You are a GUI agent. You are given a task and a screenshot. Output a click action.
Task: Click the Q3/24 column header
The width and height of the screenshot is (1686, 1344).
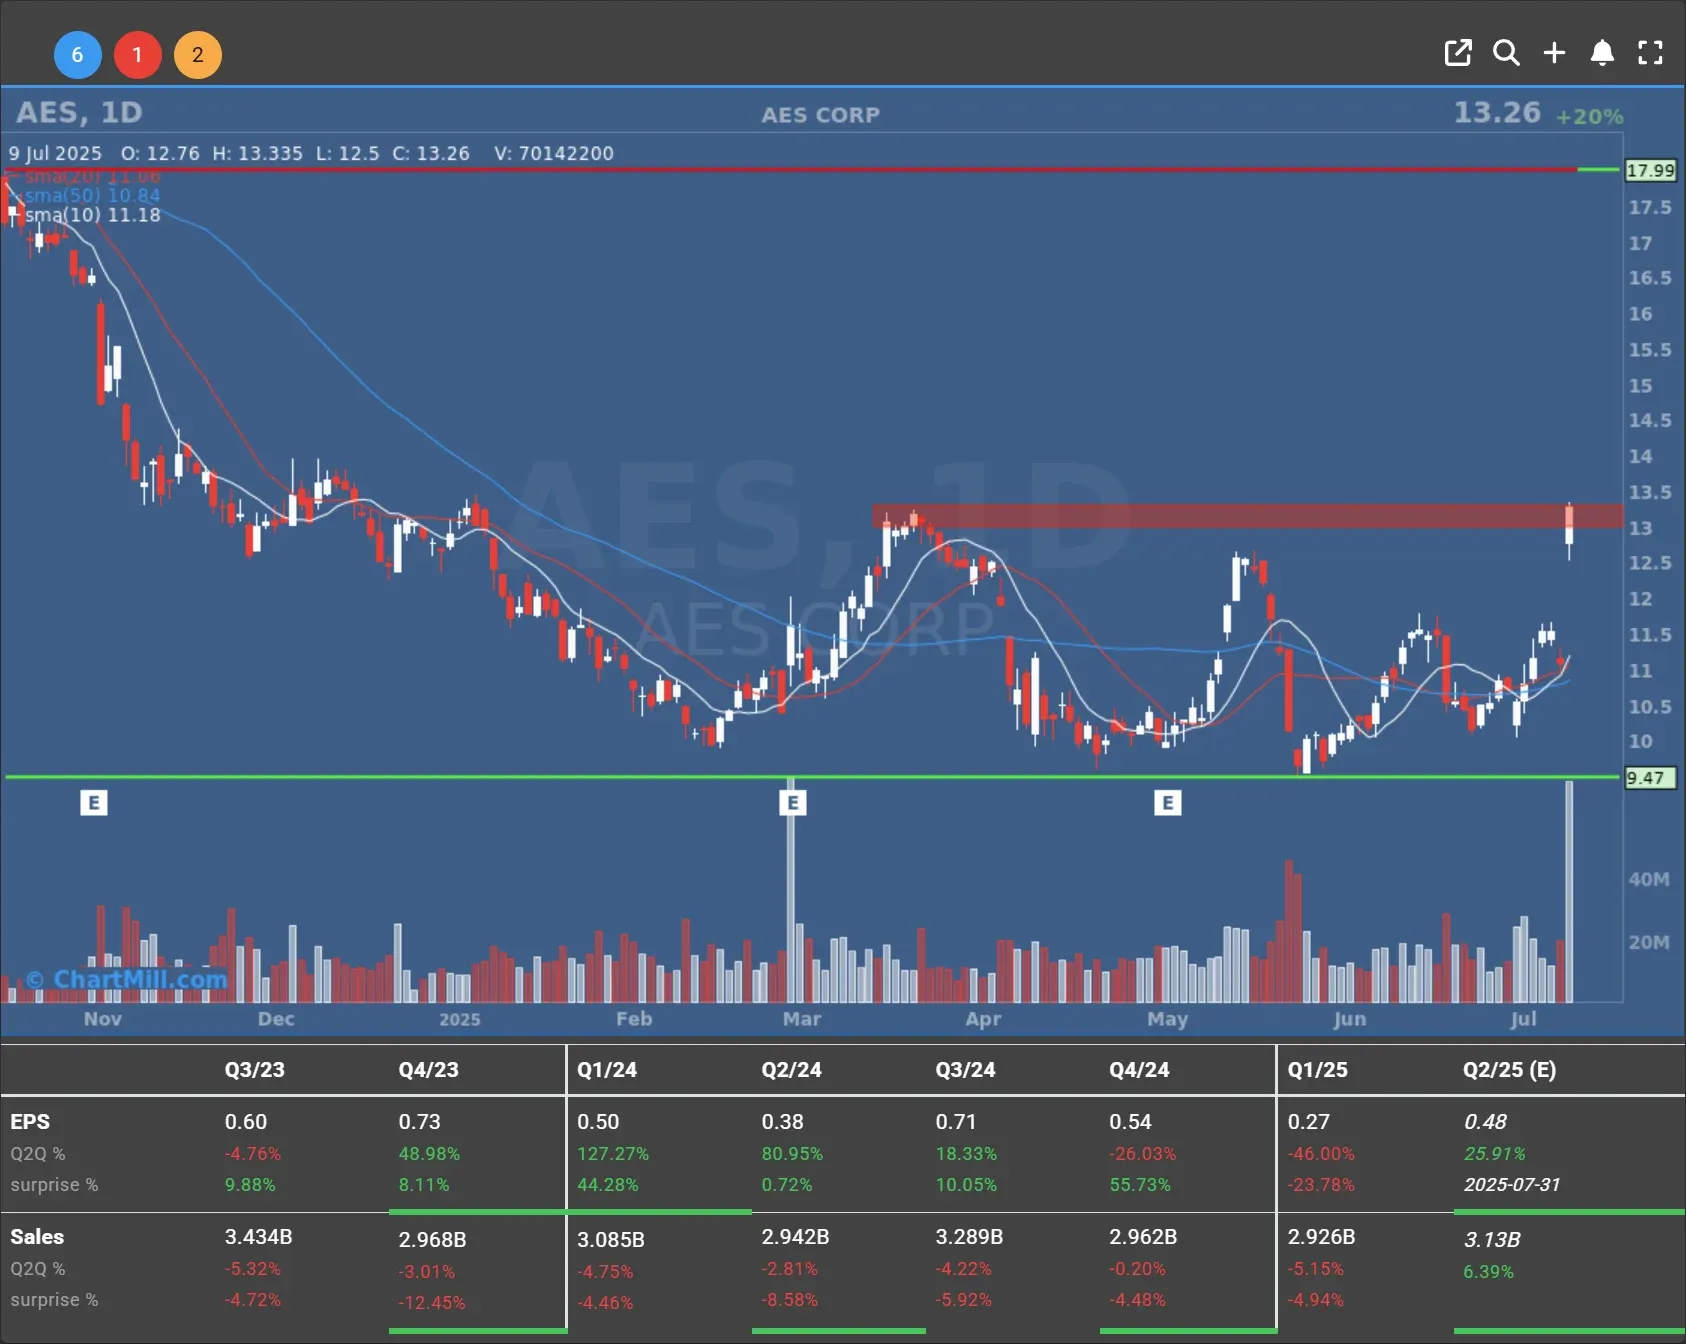[965, 1069]
